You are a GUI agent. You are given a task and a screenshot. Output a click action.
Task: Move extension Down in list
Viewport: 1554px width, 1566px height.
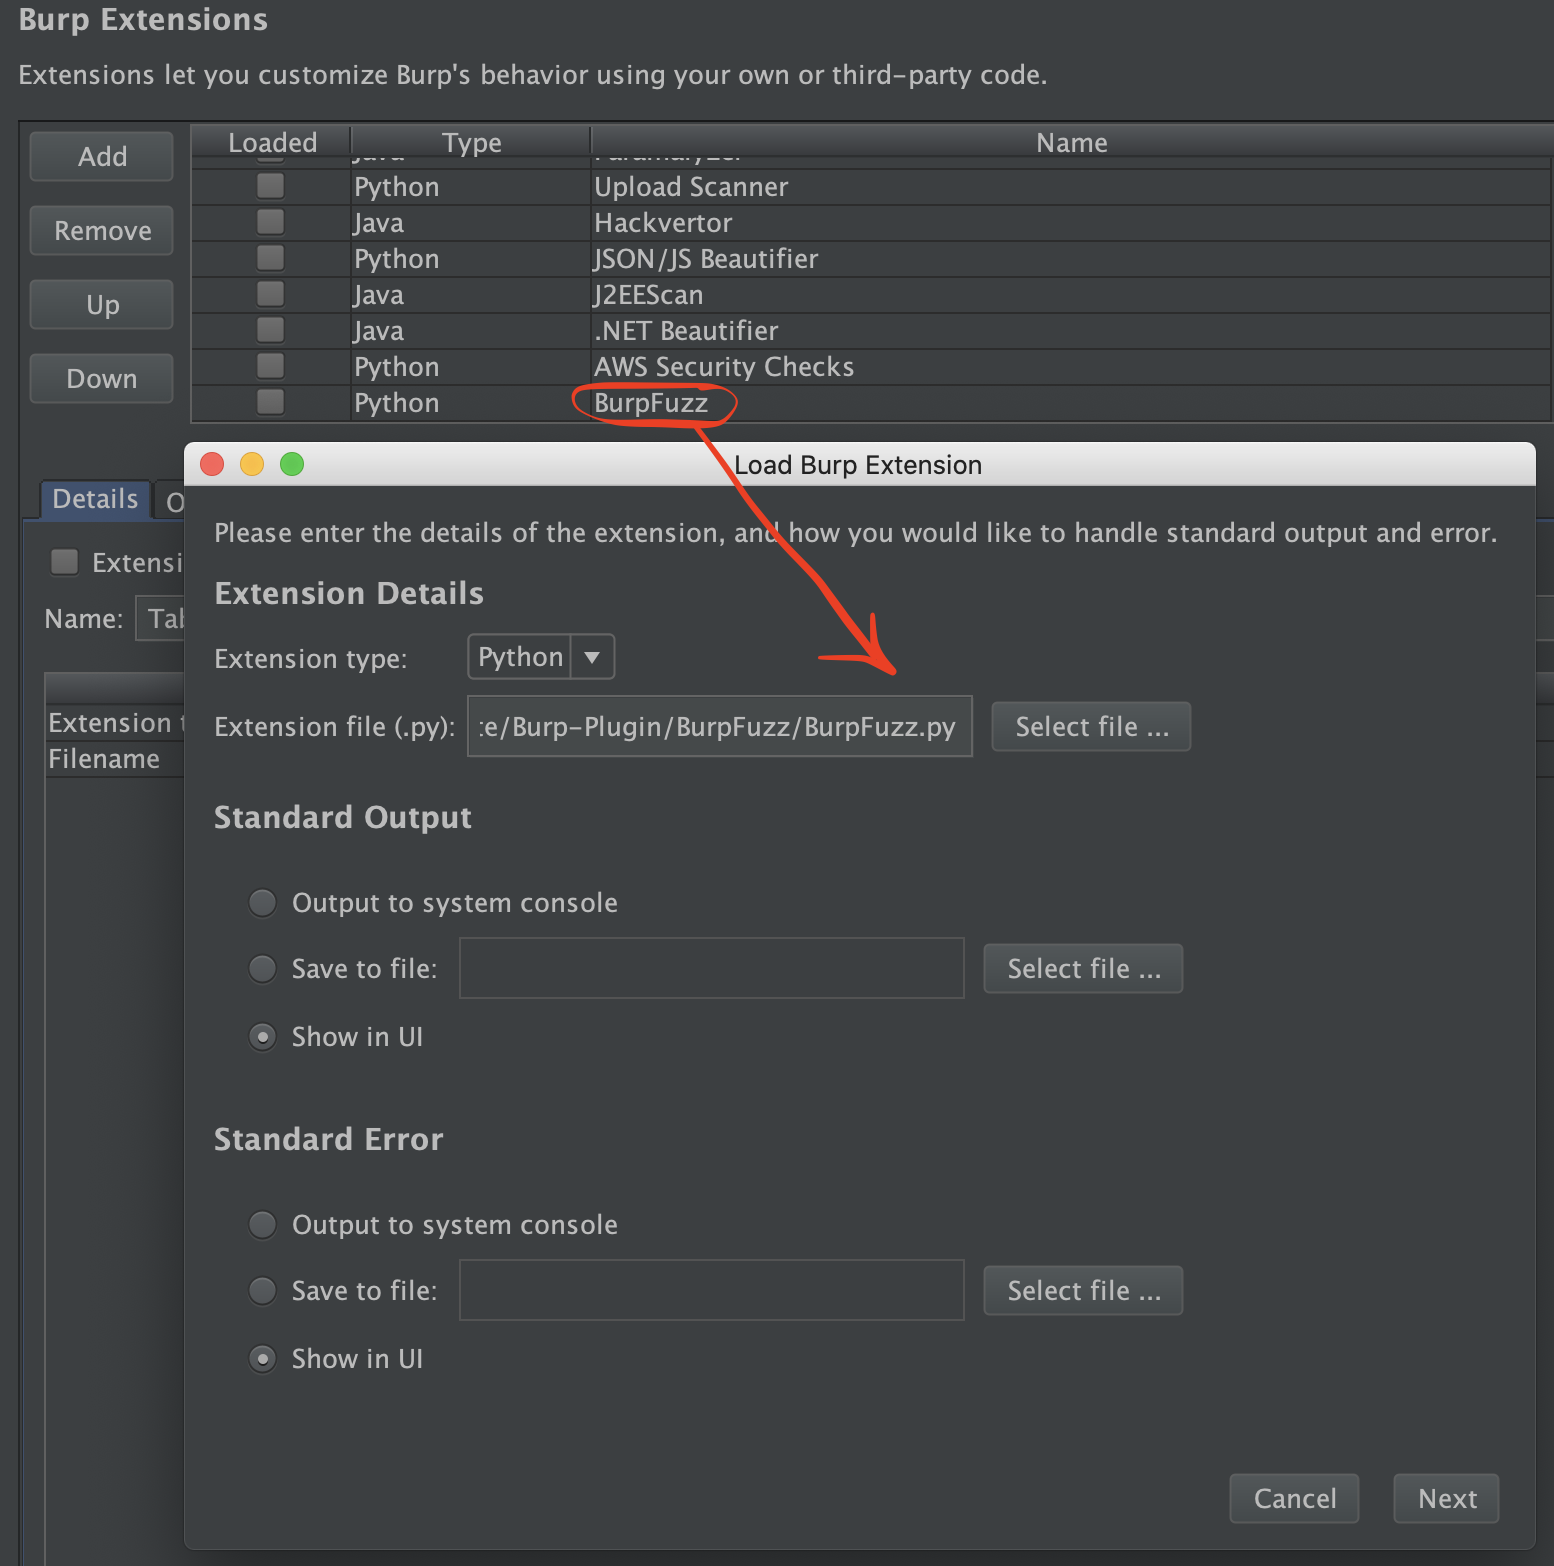click(102, 379)
